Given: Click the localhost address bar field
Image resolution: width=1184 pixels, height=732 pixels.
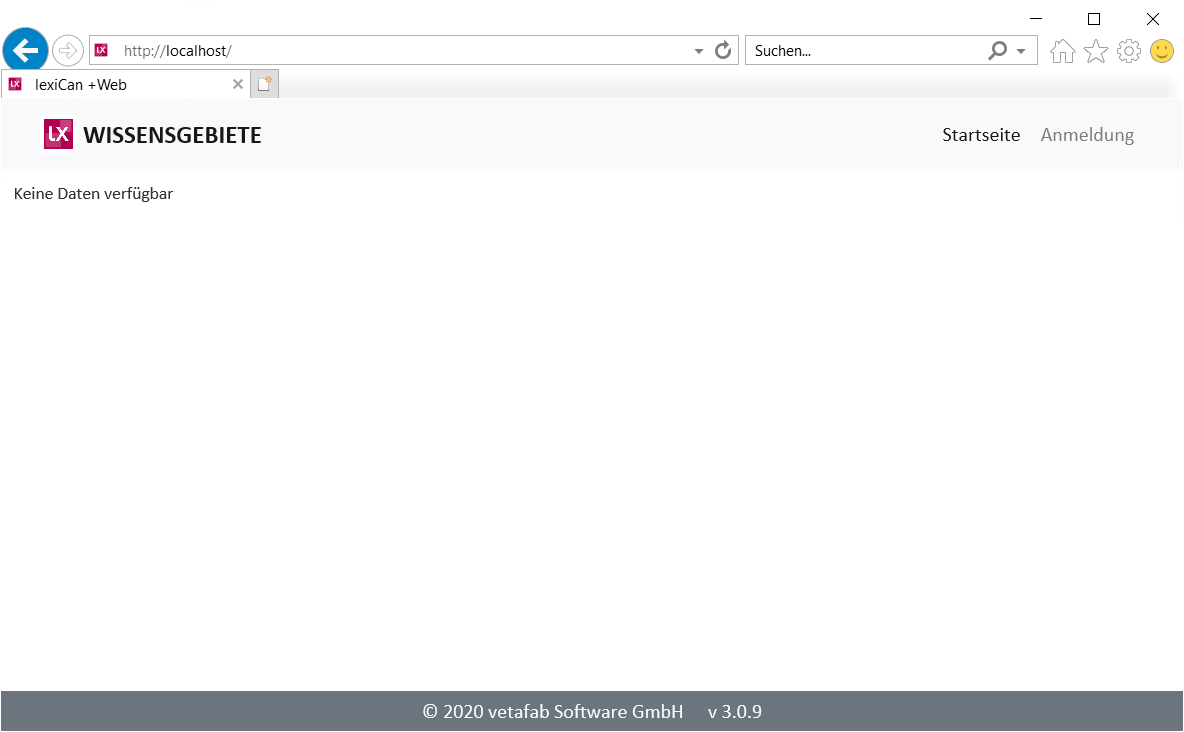Looking at the screenshot, I should coord(400,50).
